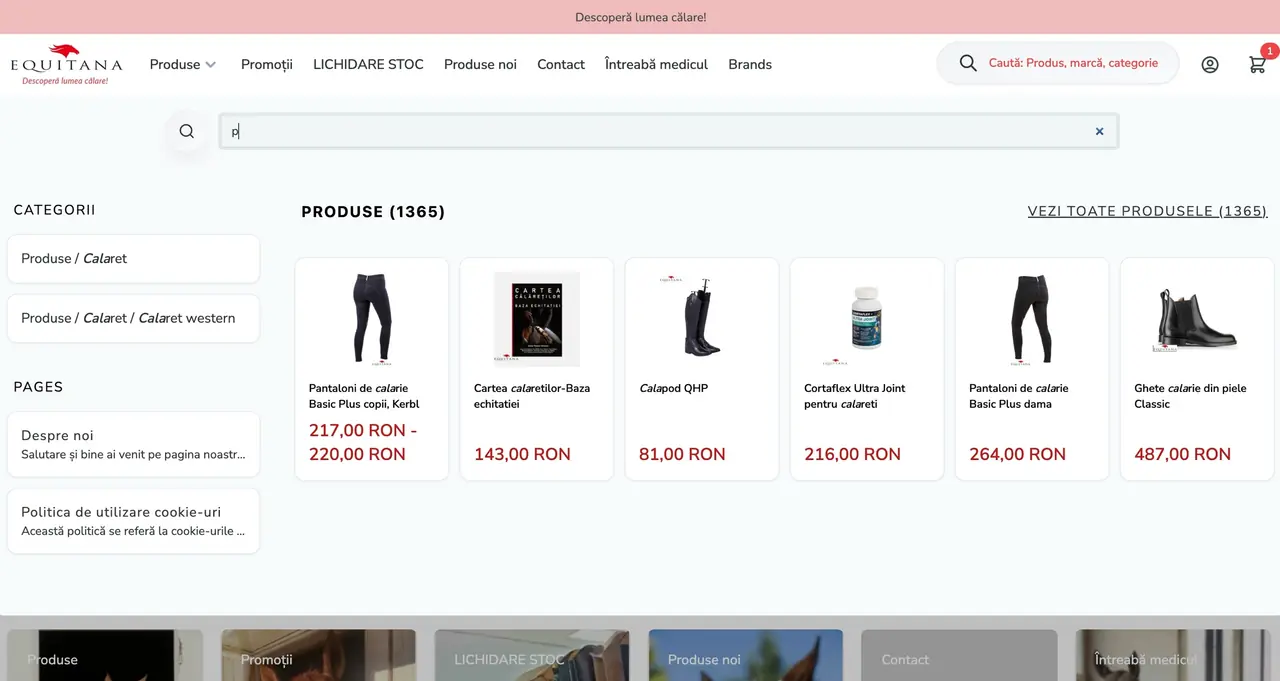
Task: Open the Despre noi page result
Action: tap(133, 444)
